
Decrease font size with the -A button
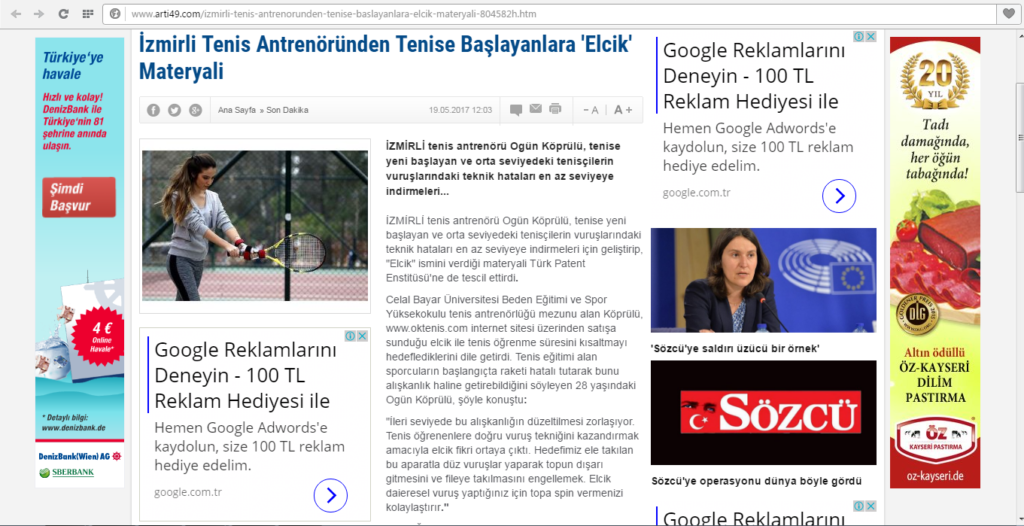pyautogui.click(x=591, y=110)
